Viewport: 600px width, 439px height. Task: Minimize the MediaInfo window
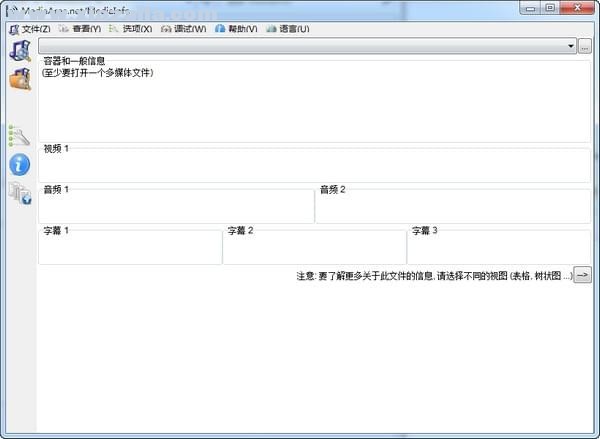(530, 8)
